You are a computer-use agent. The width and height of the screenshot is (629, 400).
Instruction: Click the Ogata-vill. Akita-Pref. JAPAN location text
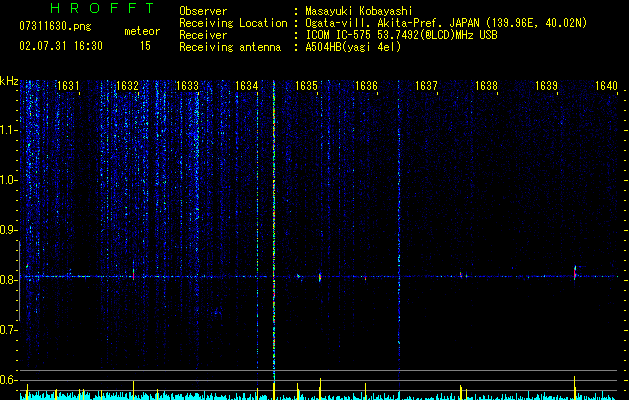click(446, 23)
